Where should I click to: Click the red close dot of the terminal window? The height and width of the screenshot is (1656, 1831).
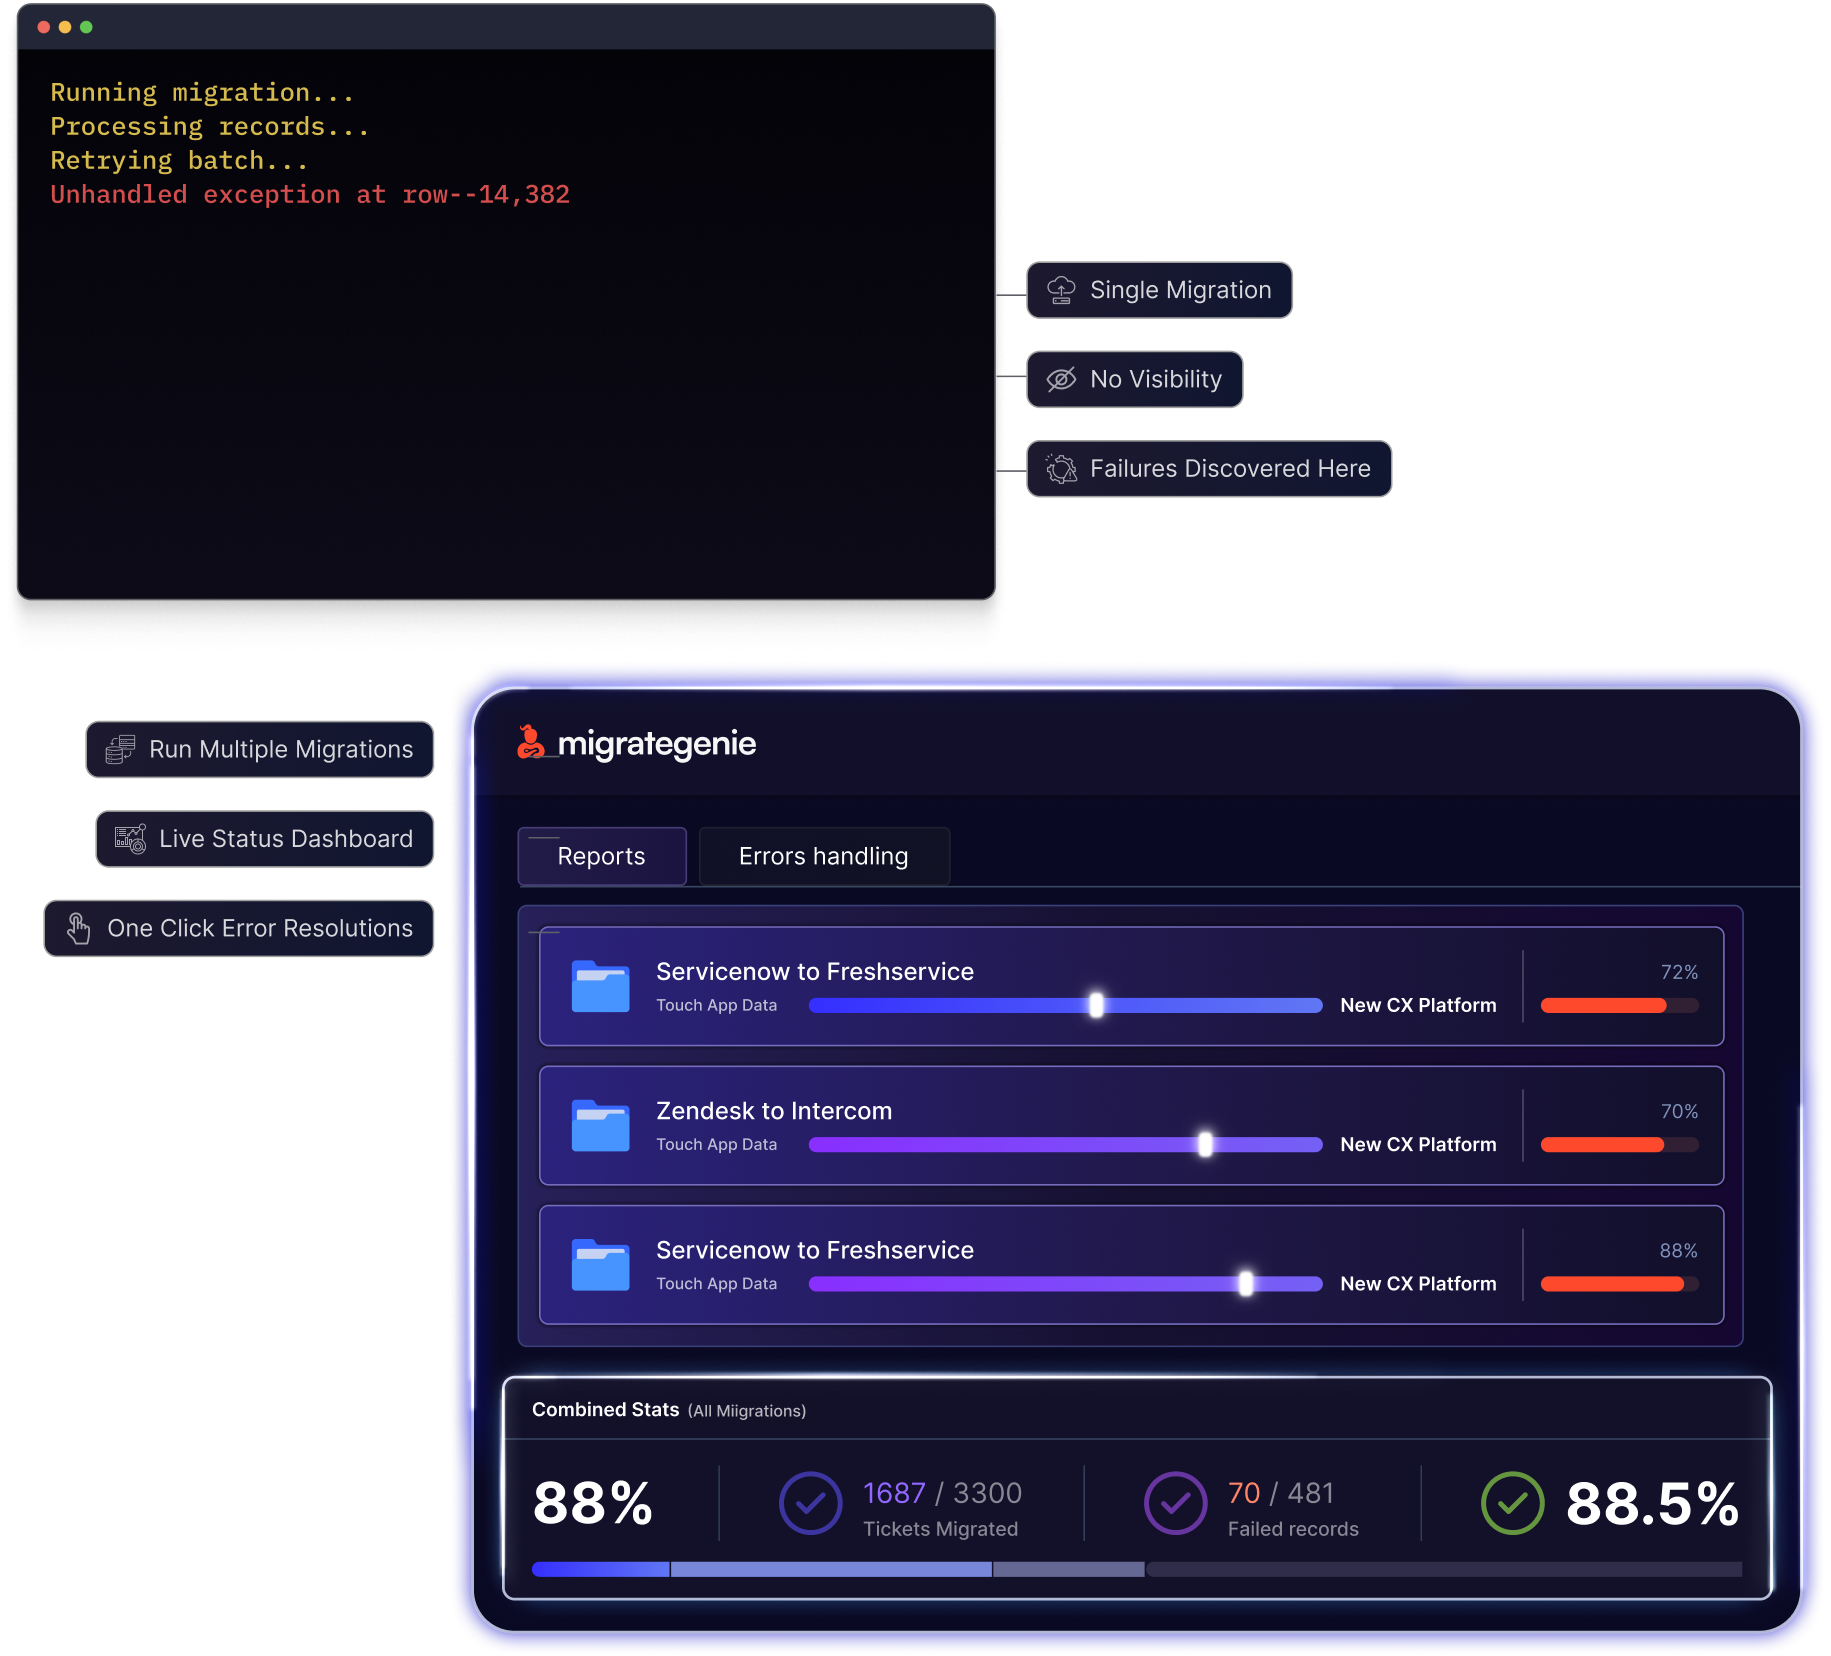[x=44, y=27]
